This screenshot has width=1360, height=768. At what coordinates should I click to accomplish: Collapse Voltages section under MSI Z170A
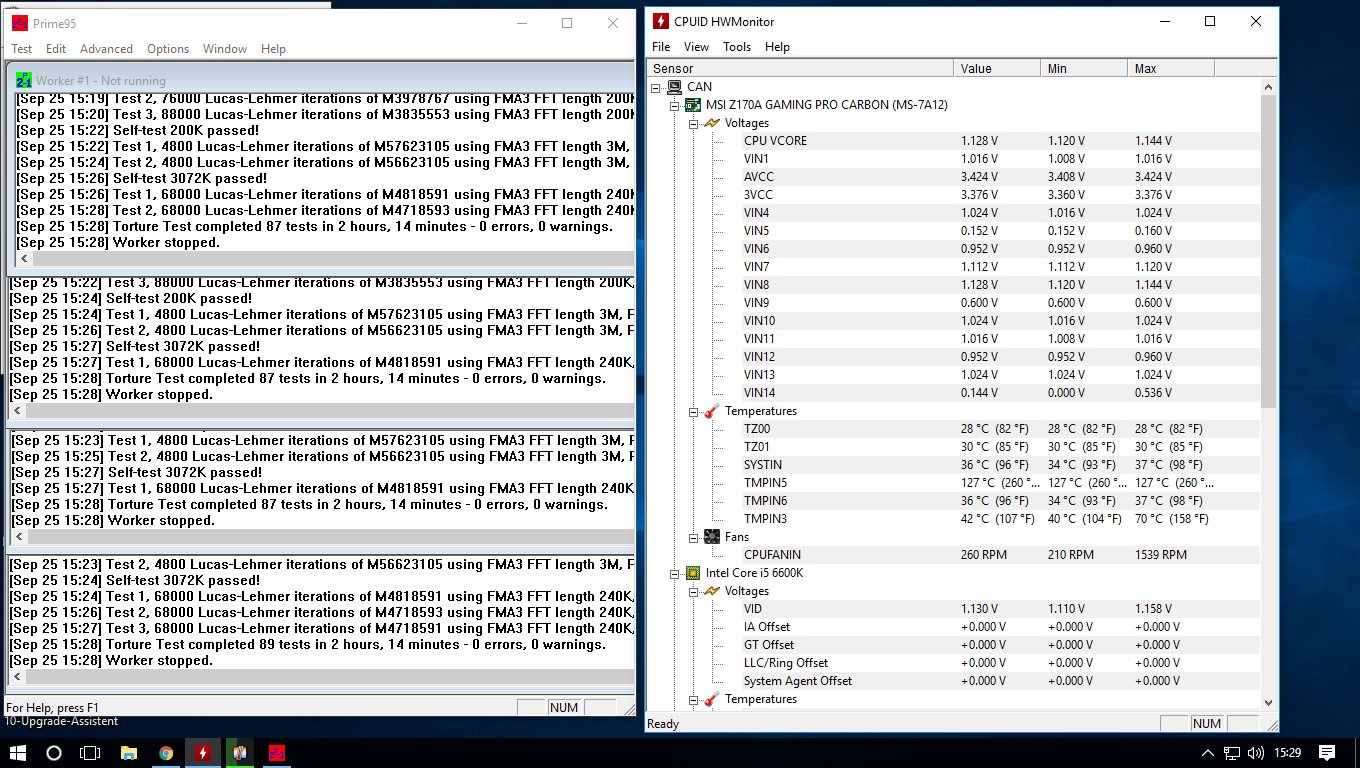tap(694, 123)
